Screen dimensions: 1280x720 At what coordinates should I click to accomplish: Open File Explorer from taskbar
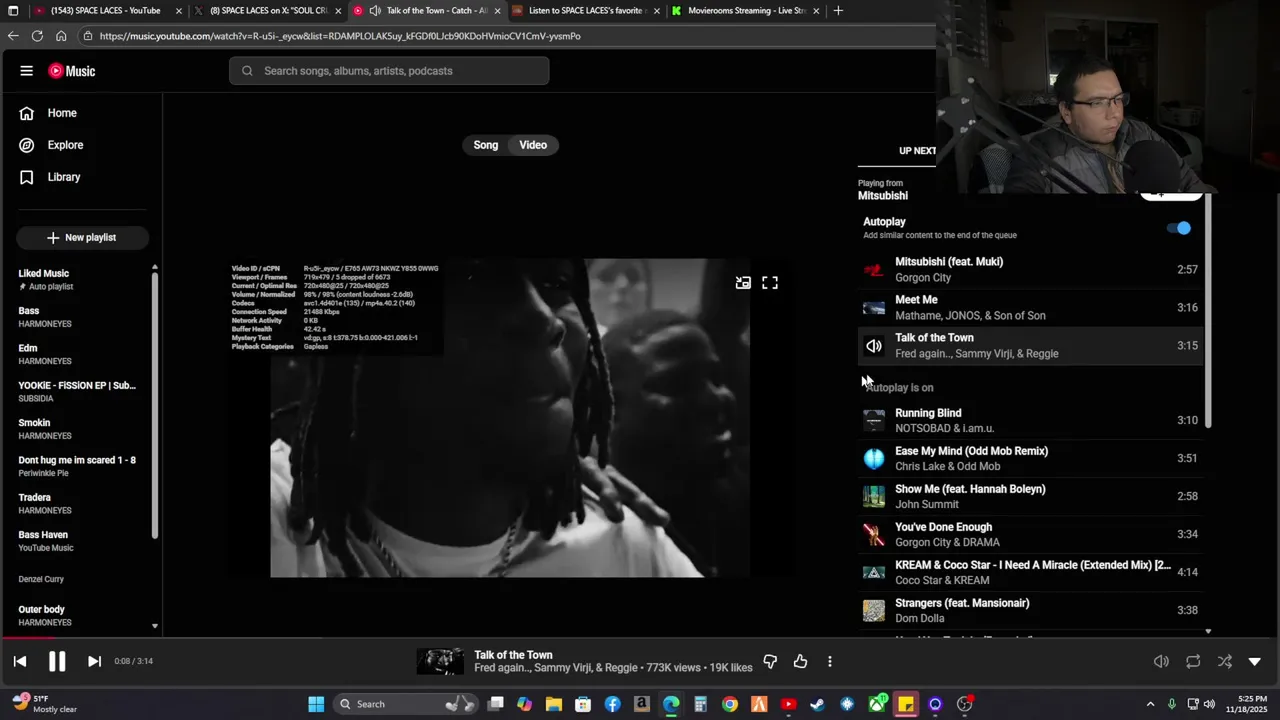pos(554,704)
